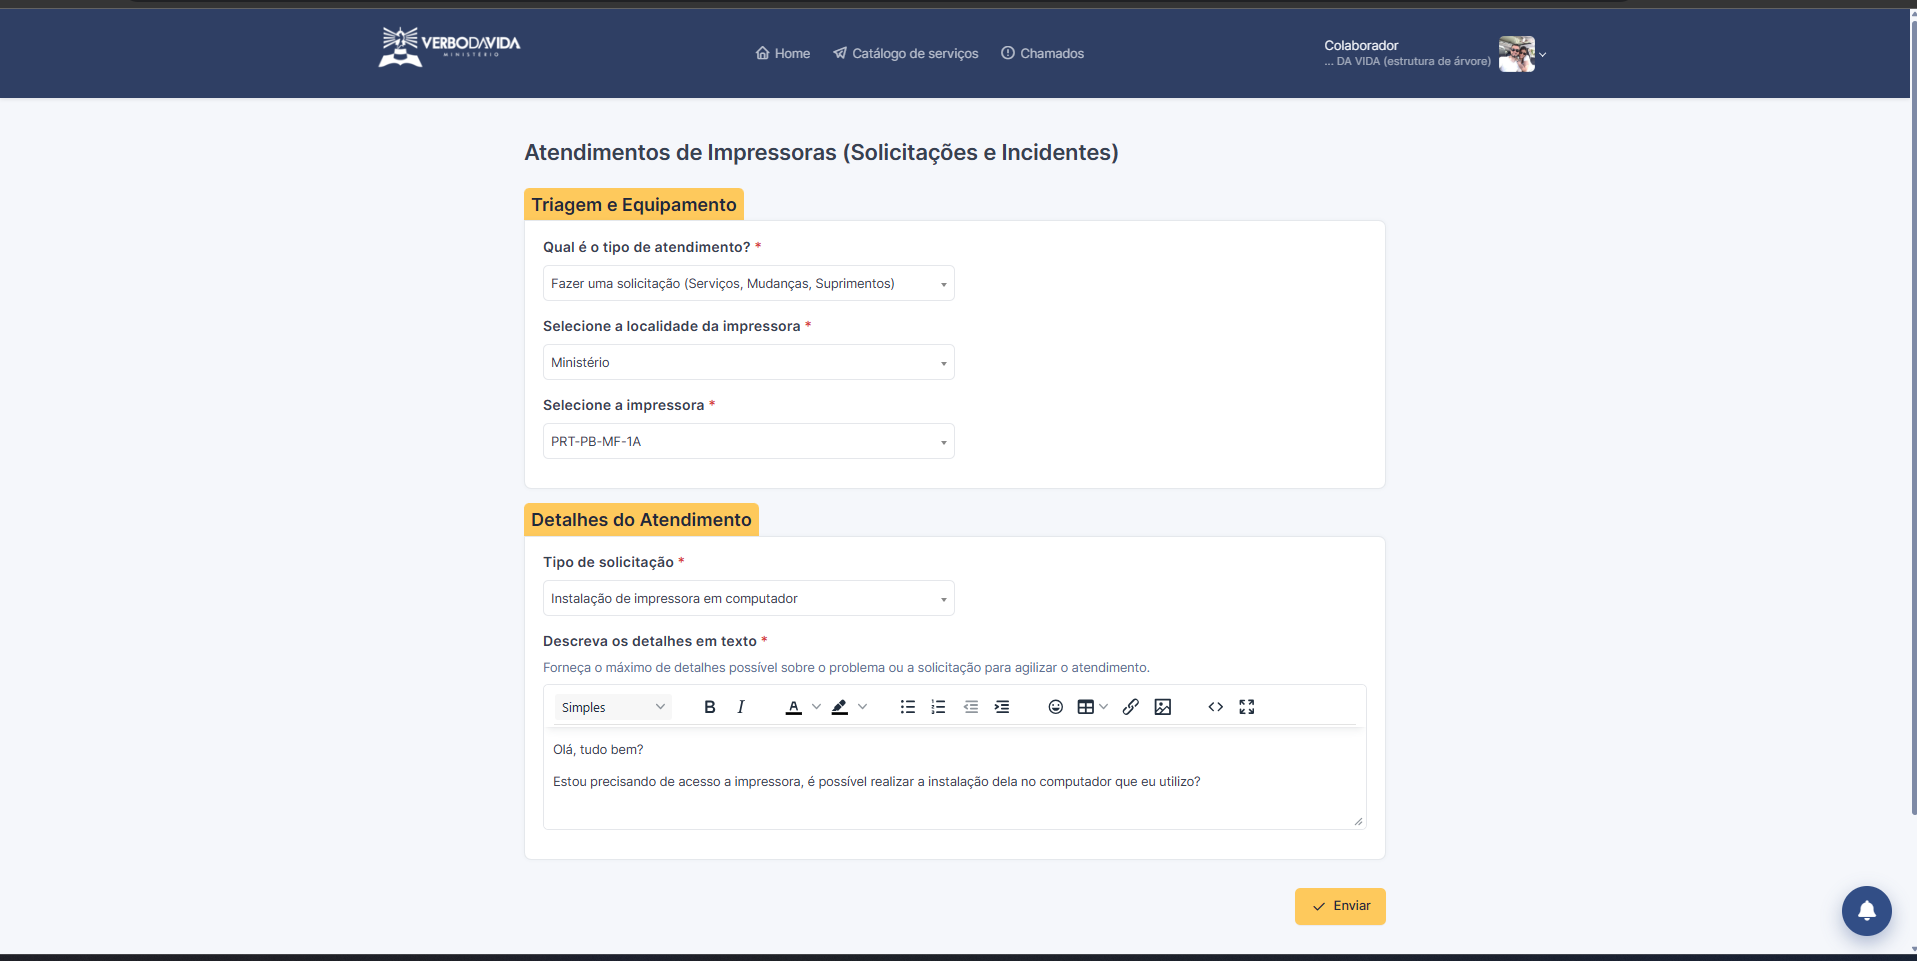Open the notifications bell
Viewport: 1917px width, 961px height.
[1866, 911]
